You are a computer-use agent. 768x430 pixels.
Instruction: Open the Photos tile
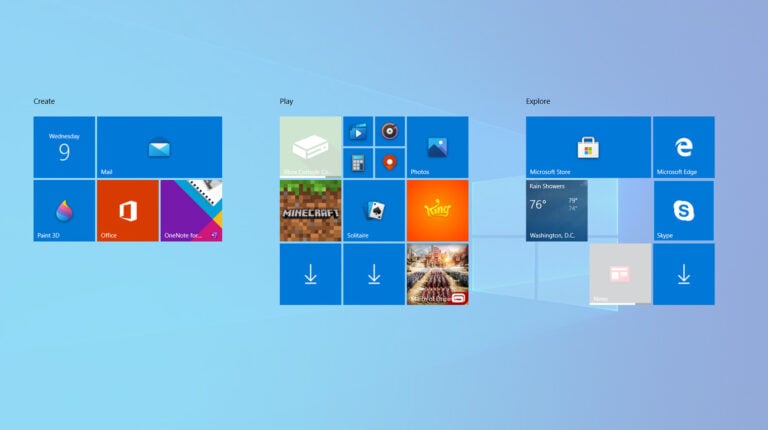click(x=437, y=147)
